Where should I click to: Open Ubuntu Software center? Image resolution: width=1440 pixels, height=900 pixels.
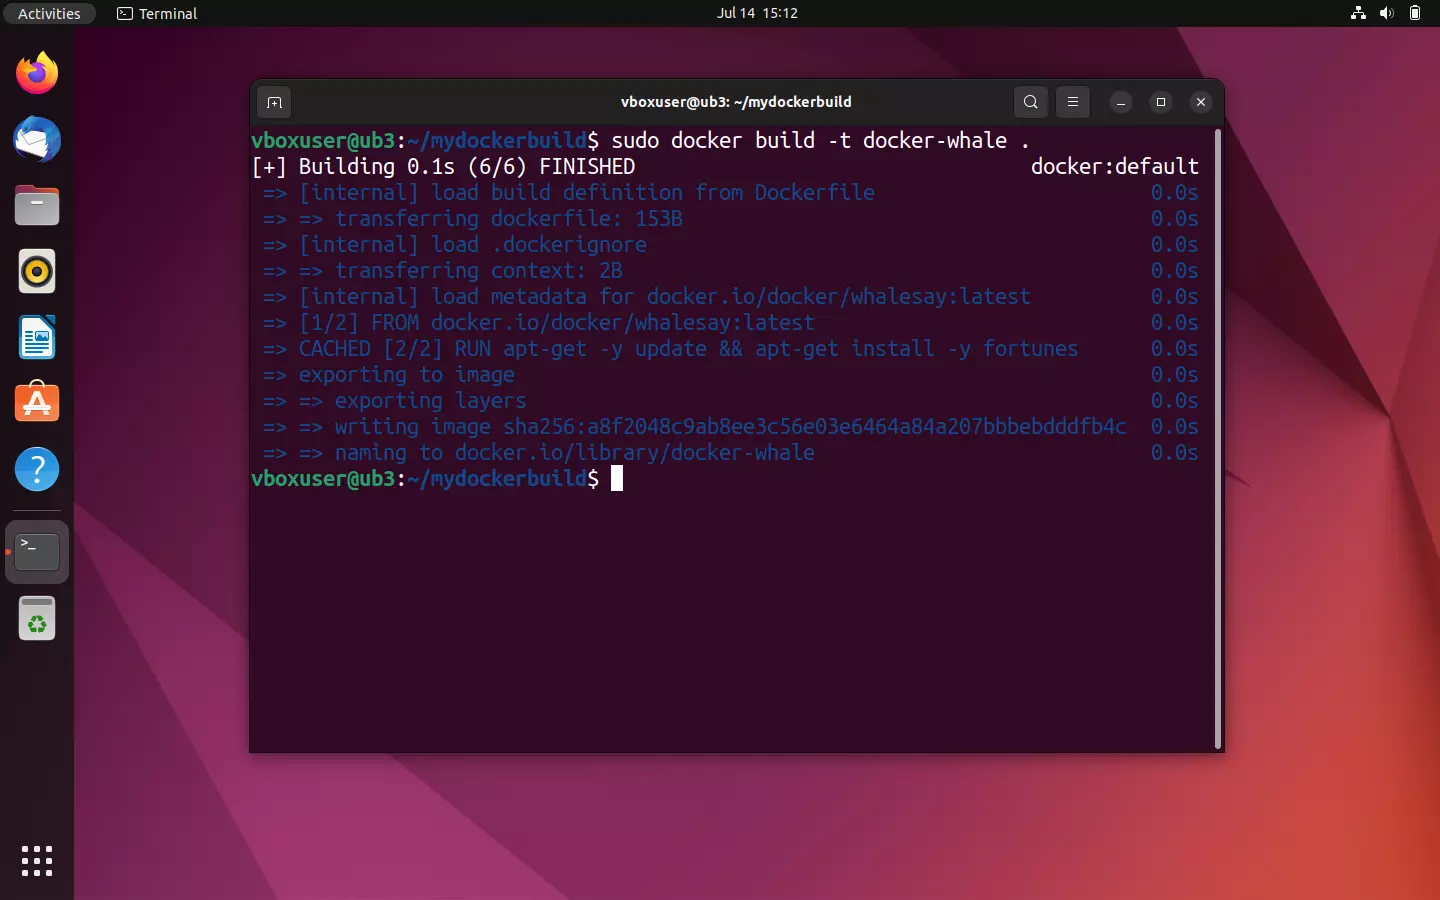tap(36, 403)
